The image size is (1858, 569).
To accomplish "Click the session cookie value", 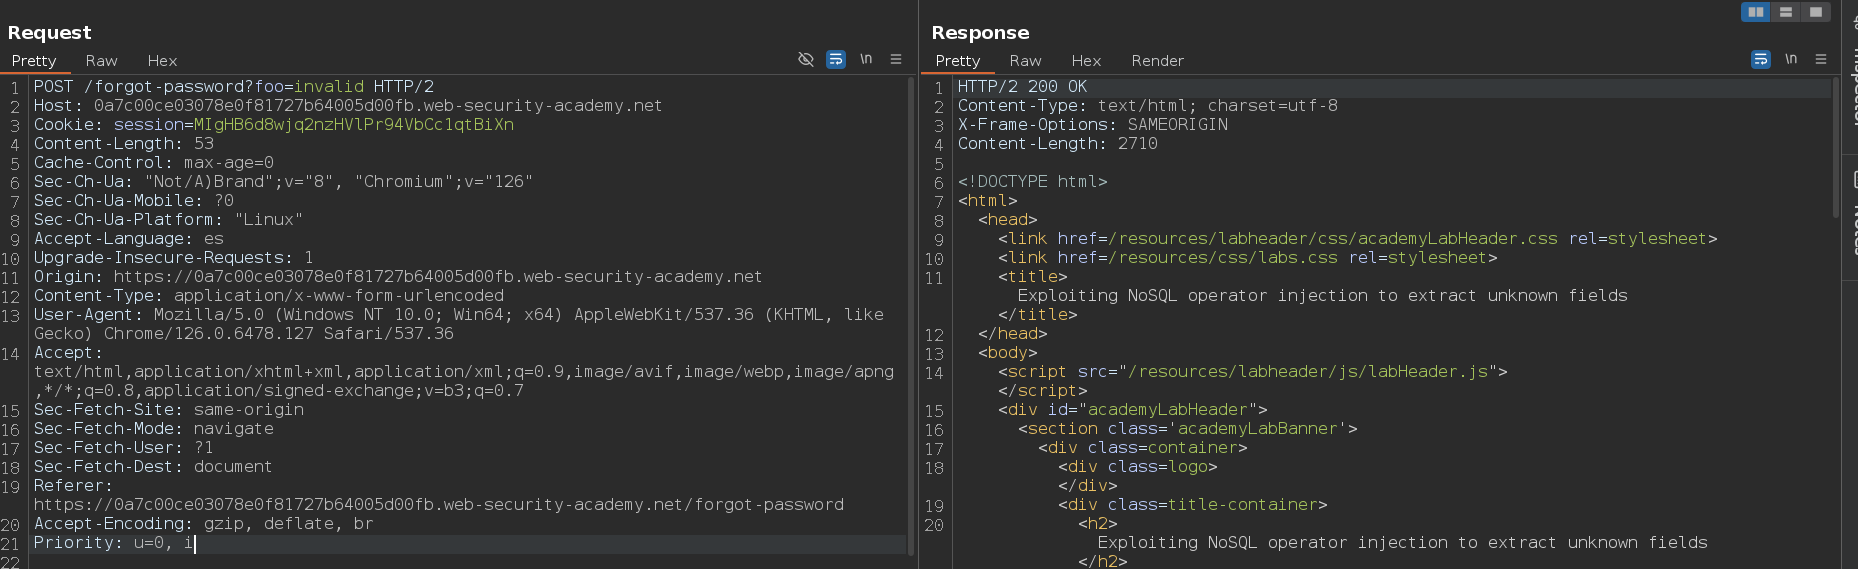I will 354,125.
